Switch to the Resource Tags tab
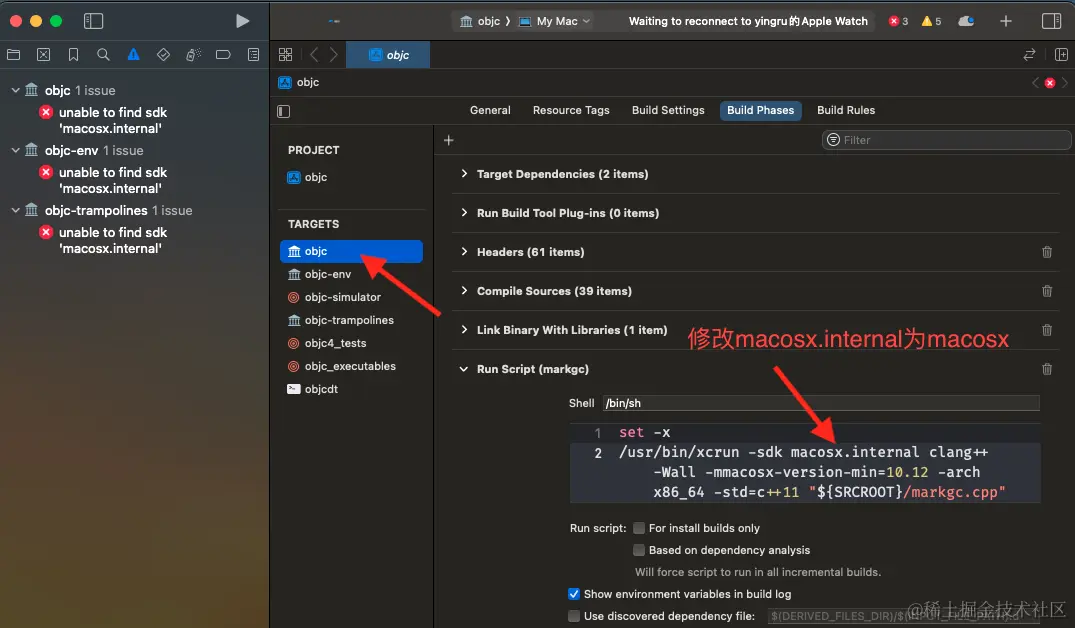1075x628 pixels. coord(571,110)
